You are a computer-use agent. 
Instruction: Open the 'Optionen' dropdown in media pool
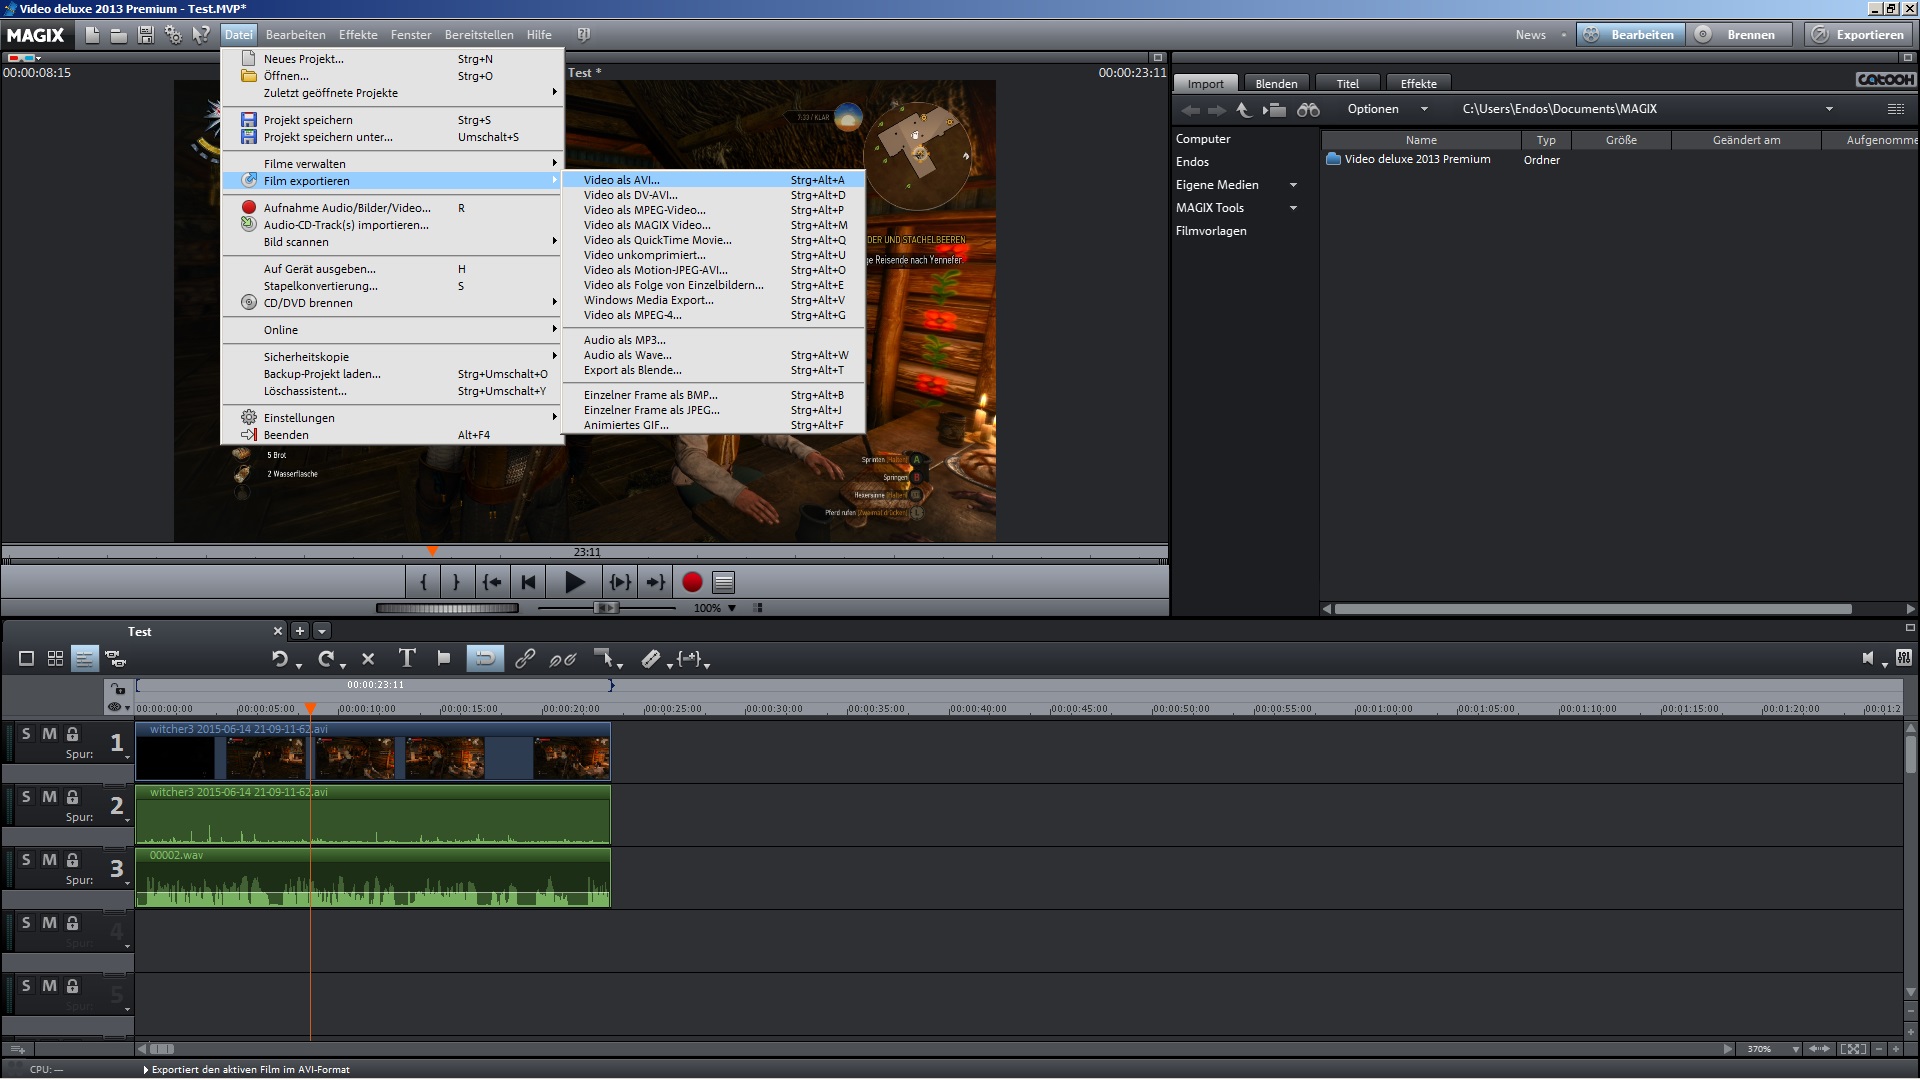tap(1387, 109)
